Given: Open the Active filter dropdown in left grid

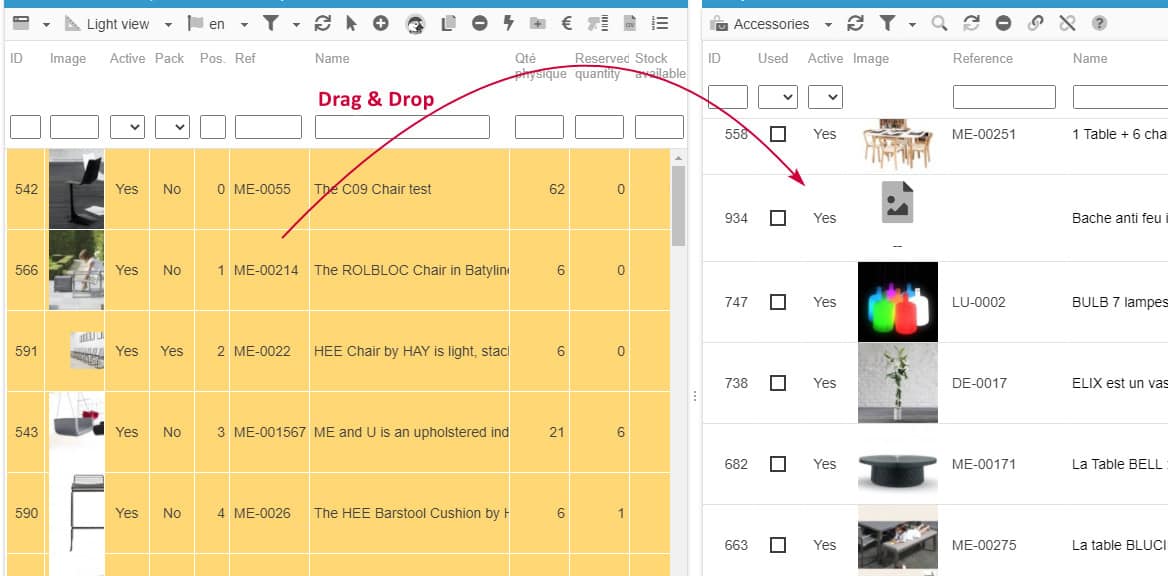Looking at the screenshot, I should pyautogui.click(x=127, y=127).
